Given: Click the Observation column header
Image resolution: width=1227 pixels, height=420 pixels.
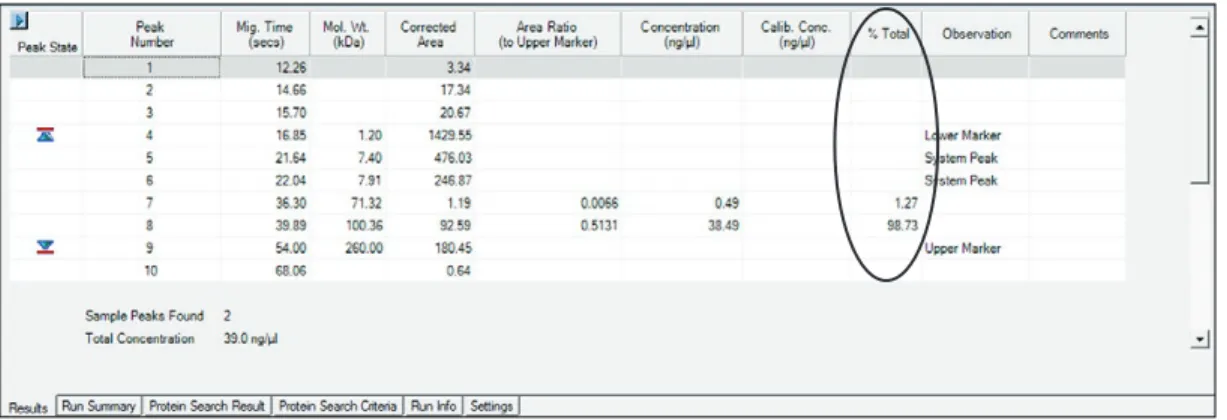Looking at the screenshot, I should (975, 35).
